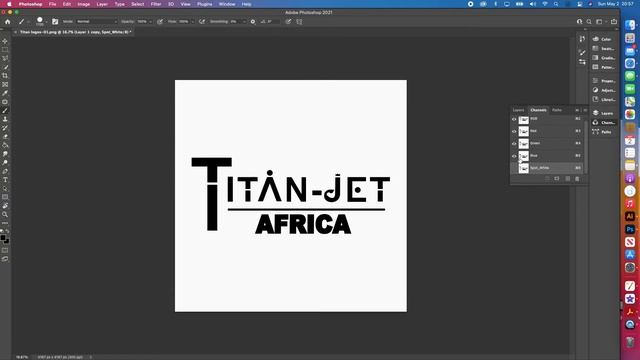Image resolution: width=640 pixels, height=360 pixels.
Task: Open the Filter menu
Action: coord(156,4)
